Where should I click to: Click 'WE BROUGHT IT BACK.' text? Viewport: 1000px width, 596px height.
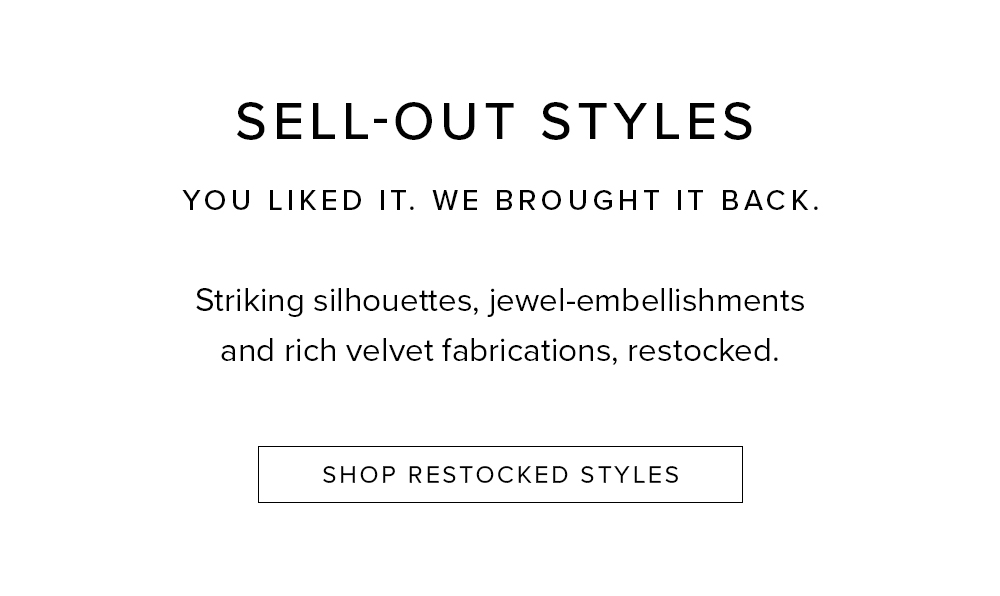(626, 200)
